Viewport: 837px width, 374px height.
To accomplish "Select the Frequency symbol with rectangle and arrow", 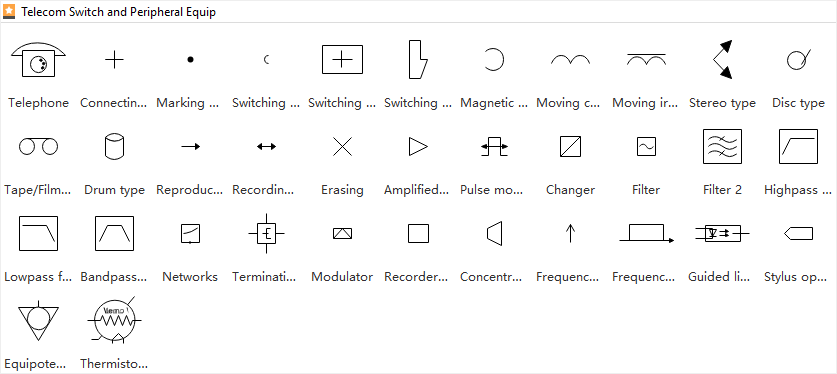I will [x=646, y=233].
